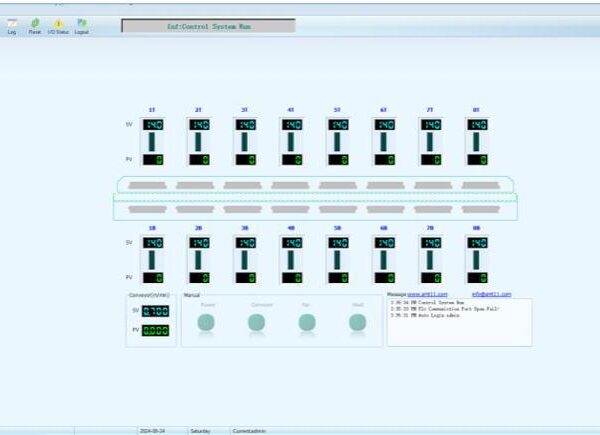The image size is (600, 435).
Task: Open the I/O Status toolbar icon
Action: (x=58, y=26)
